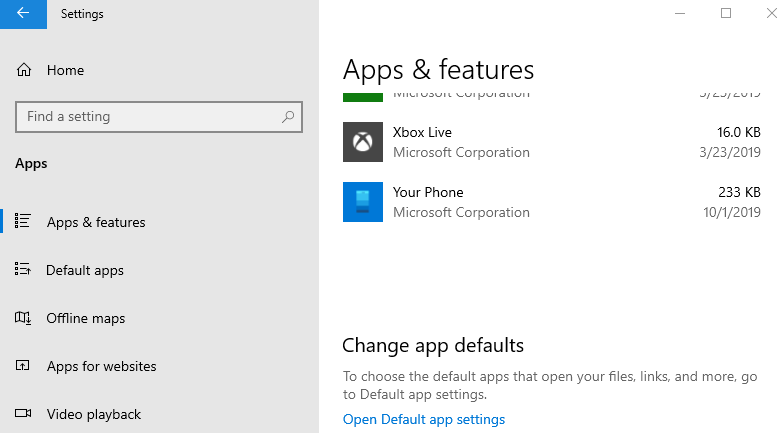Select the Apps for websites icon
The height and width of the screenshot is (433, 783).
coord(22,366)
